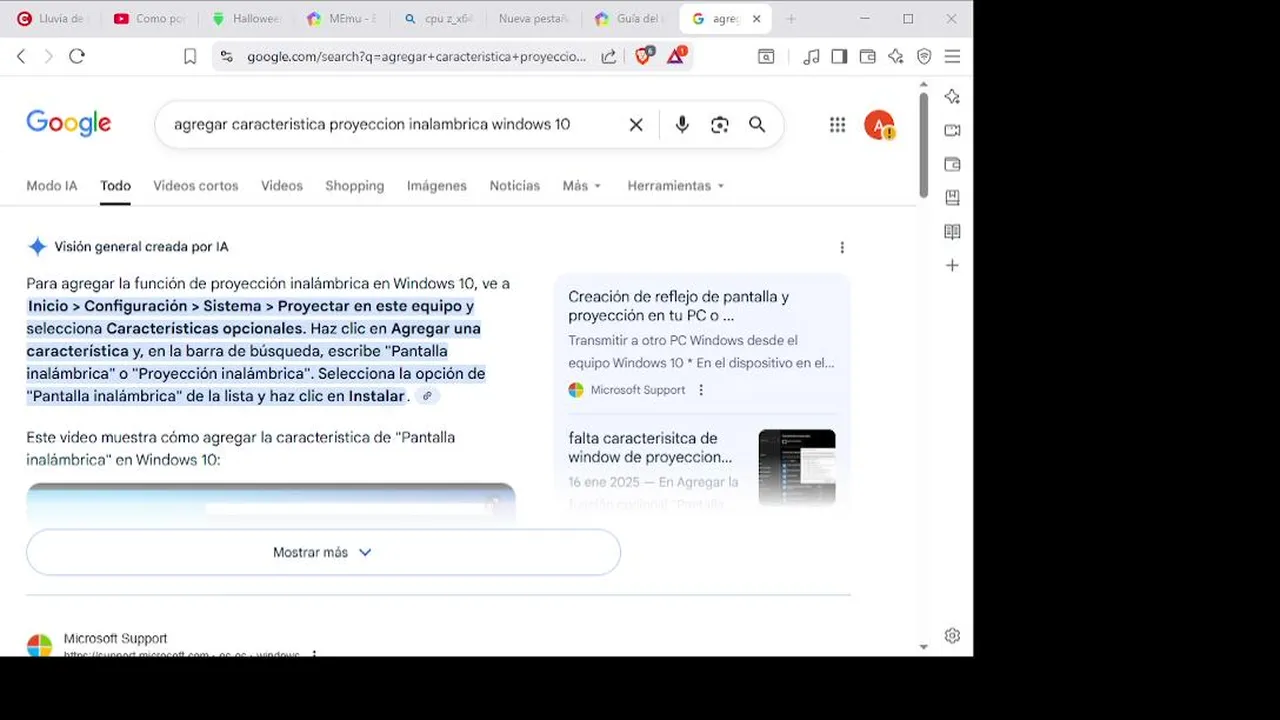Switch to Videos results tab
Viewport: 1280px width, 720px height.
(282, 186)
